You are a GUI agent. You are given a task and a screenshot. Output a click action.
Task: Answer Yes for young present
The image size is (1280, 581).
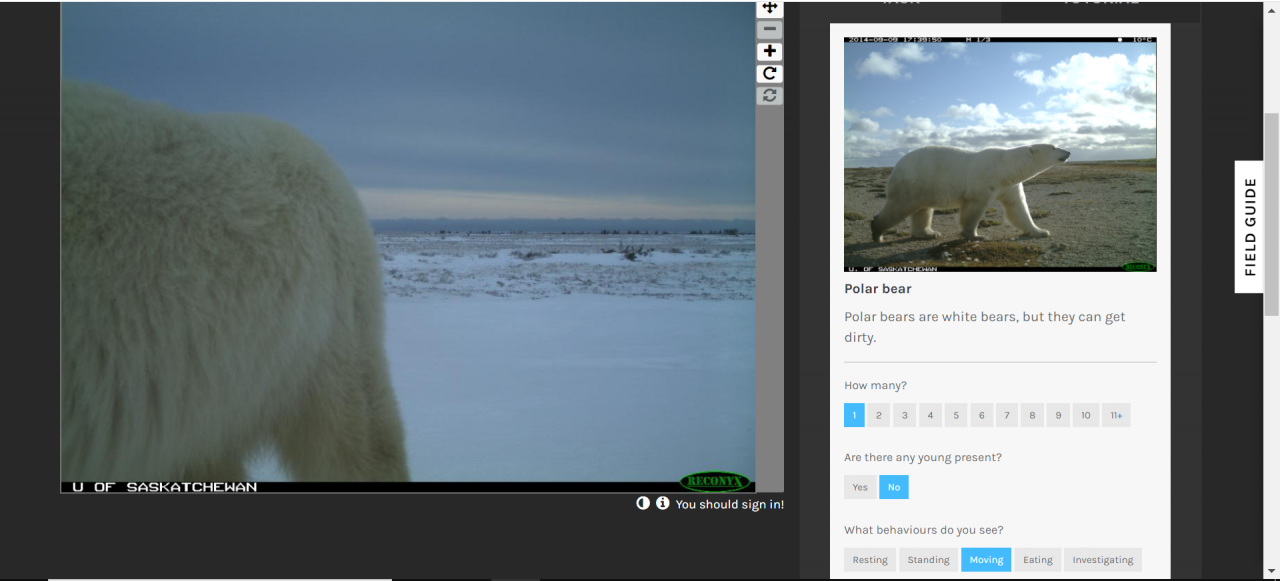(x=860, y=487)
